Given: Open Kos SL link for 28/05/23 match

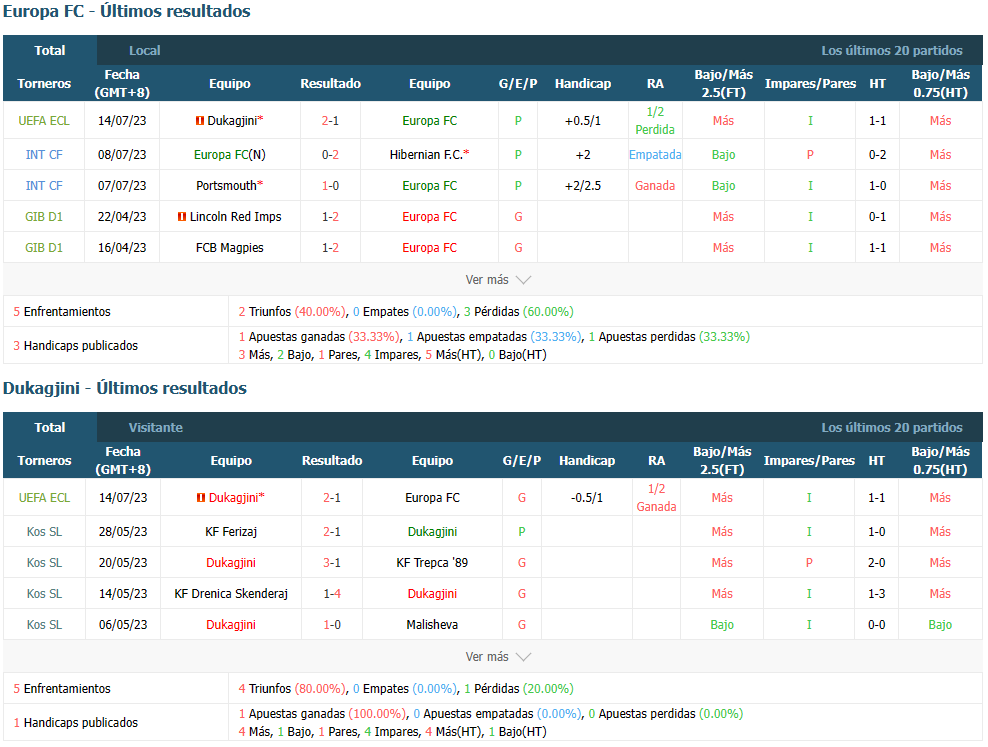Looking at the screenshot, I should coord(44,532).
